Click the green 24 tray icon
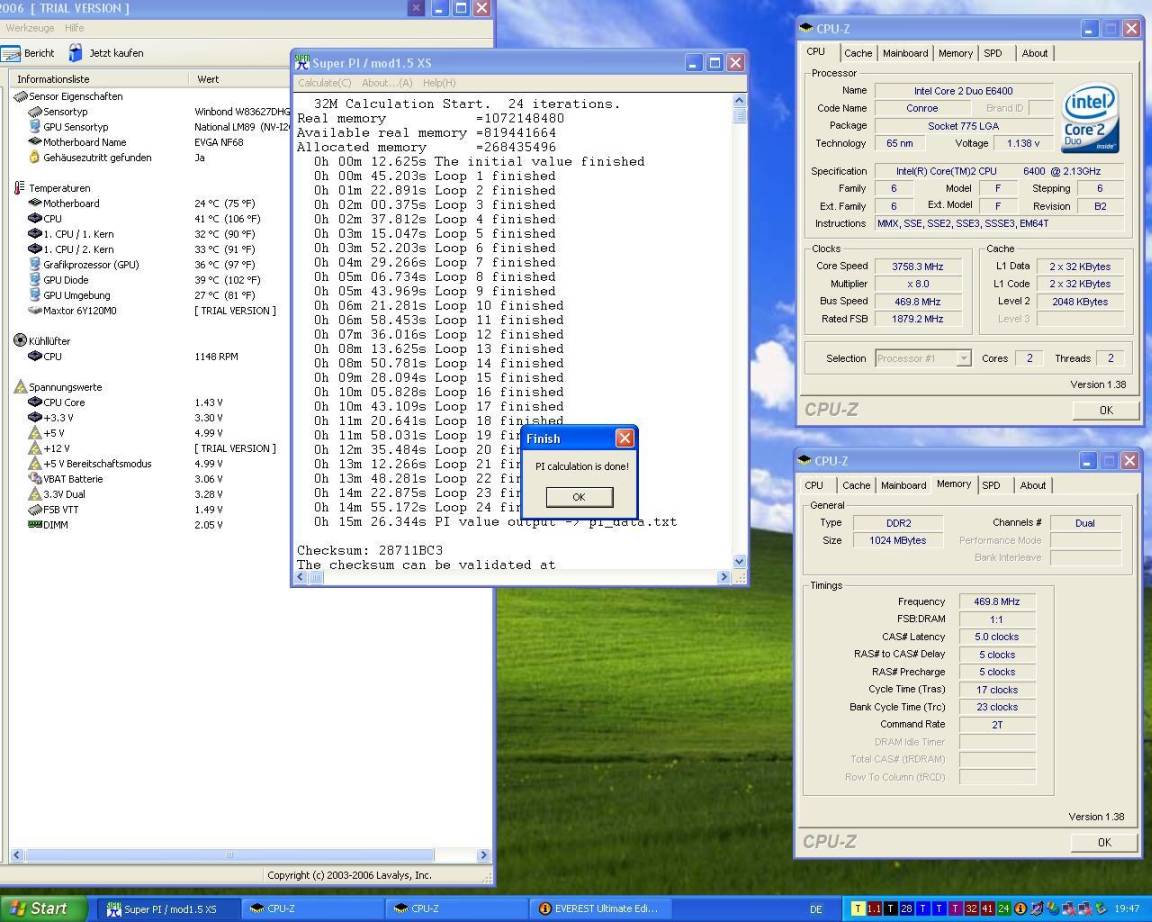The image size is (1152, 922). coord(1004,909)
